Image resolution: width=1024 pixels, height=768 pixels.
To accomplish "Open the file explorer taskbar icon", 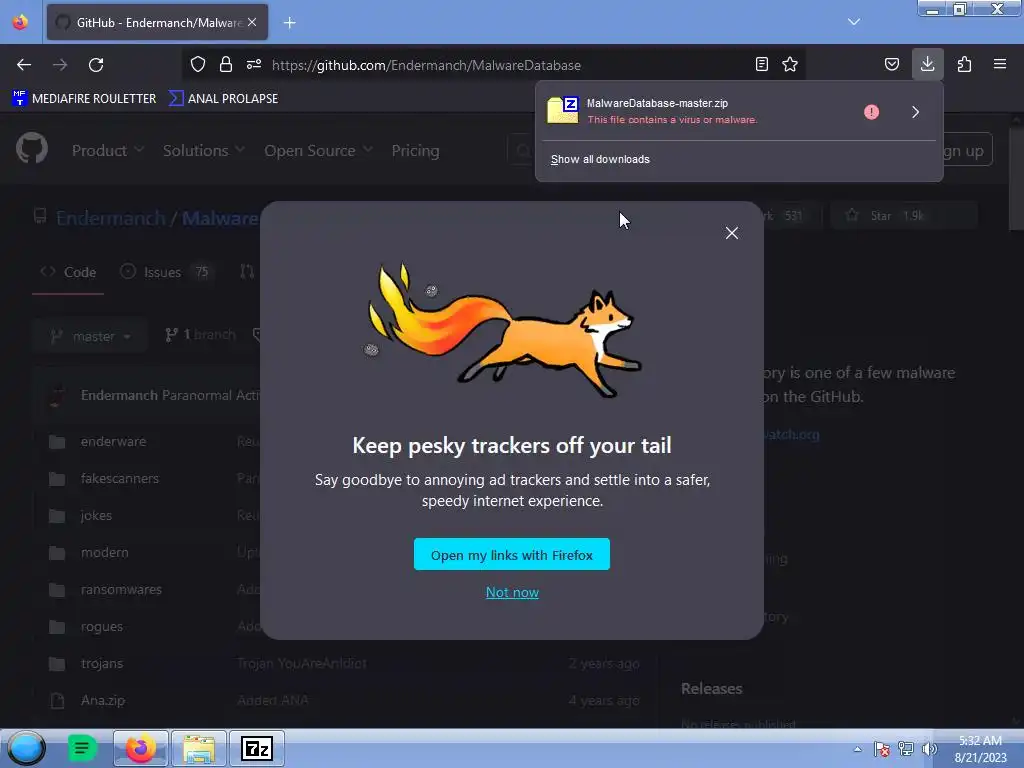I will point(199,748).
